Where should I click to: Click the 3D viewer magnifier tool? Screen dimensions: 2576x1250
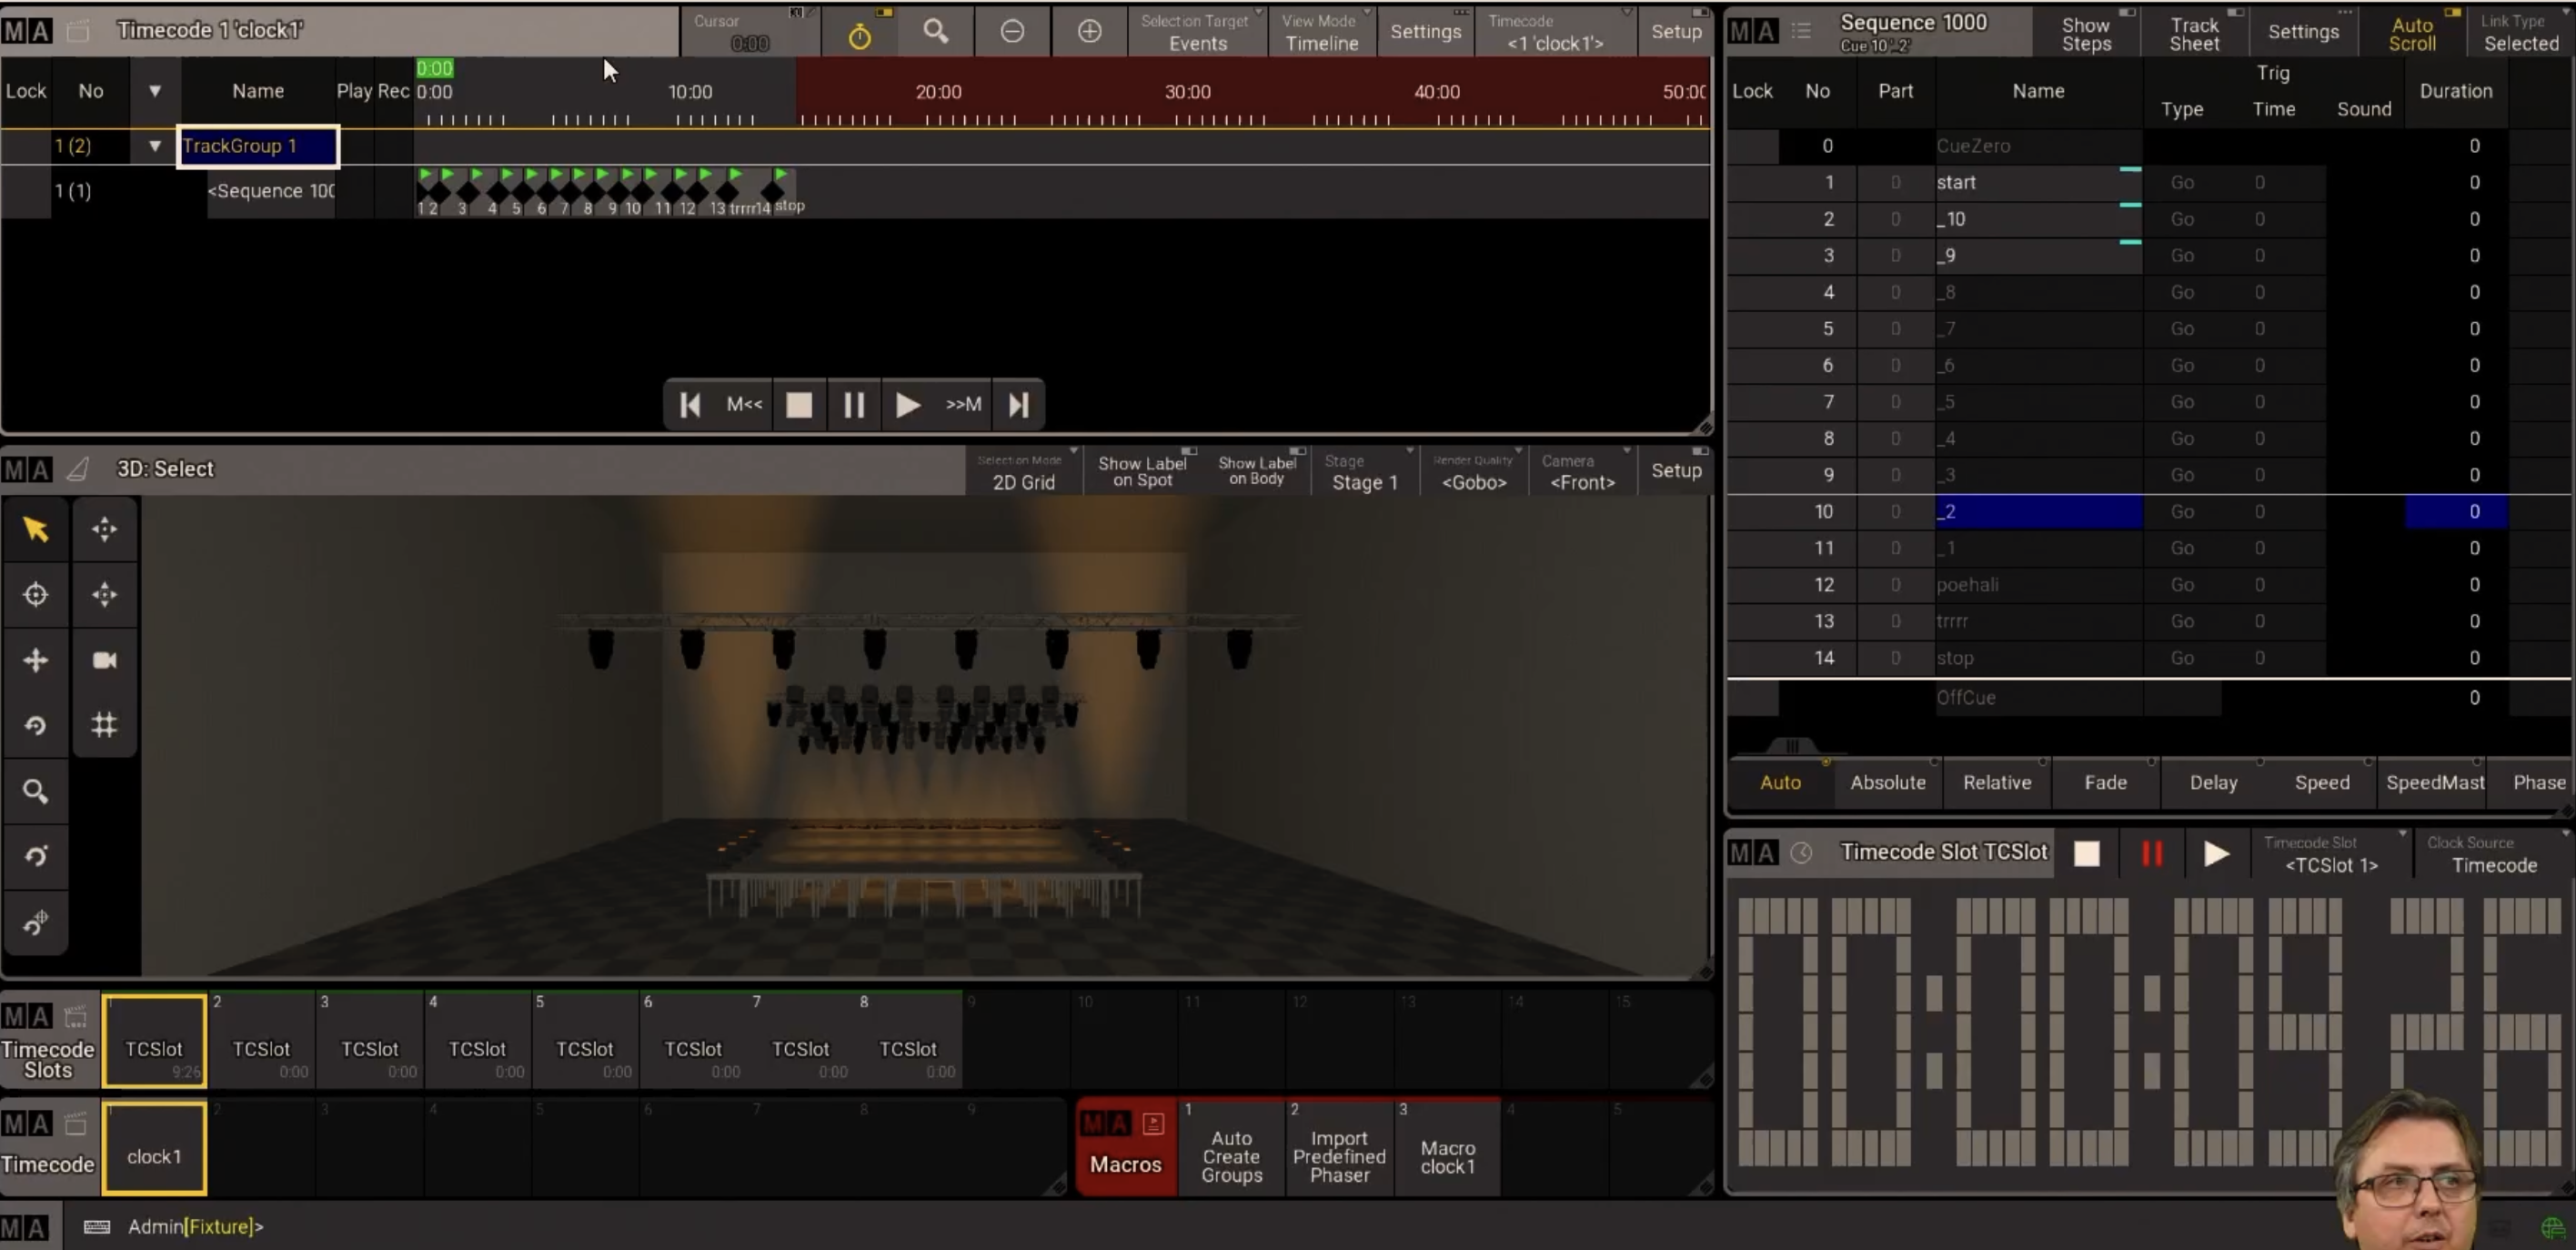tap(36, 791)
